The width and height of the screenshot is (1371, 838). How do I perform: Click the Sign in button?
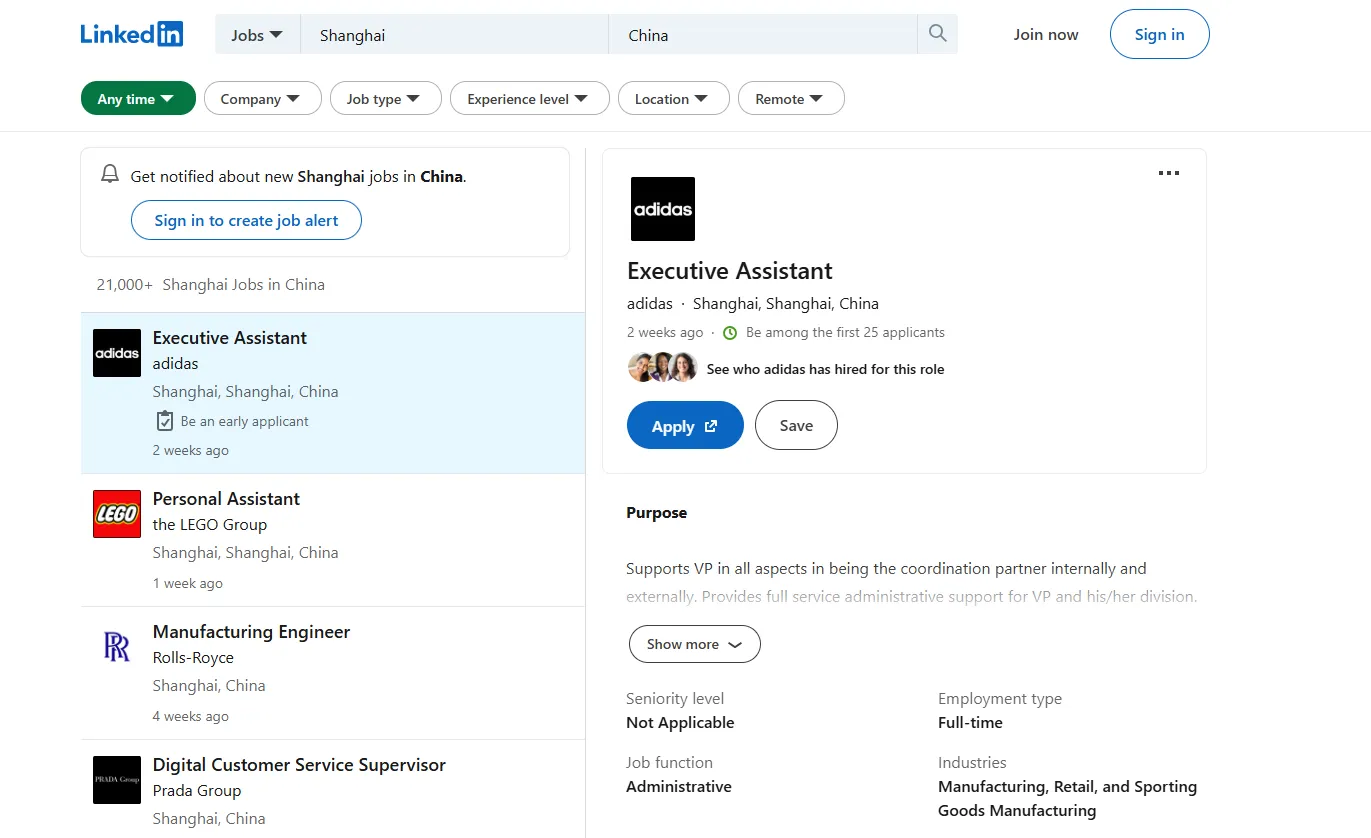1160,34
